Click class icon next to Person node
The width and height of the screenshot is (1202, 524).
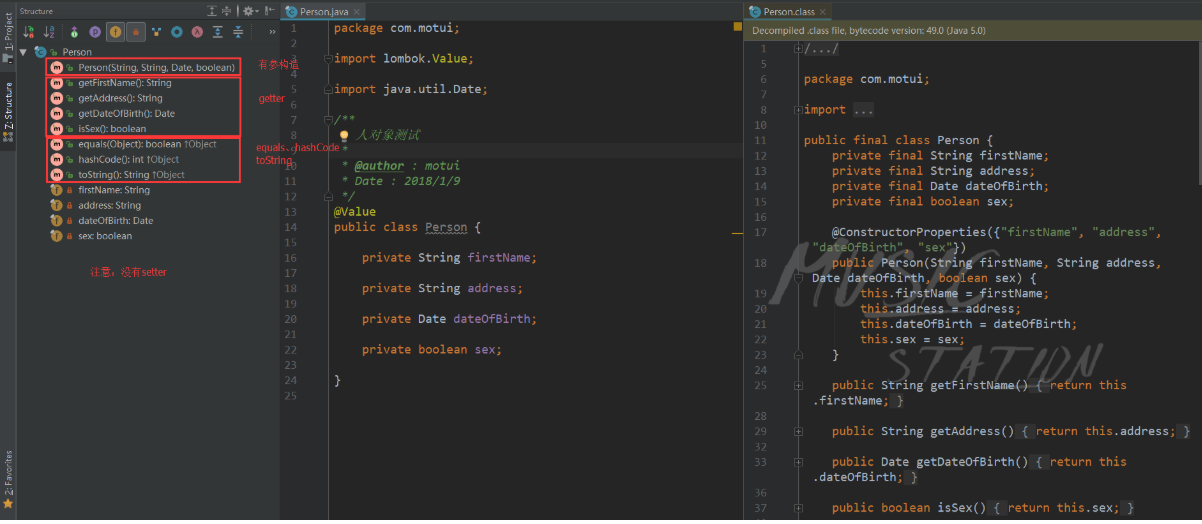tap(41, 52)
